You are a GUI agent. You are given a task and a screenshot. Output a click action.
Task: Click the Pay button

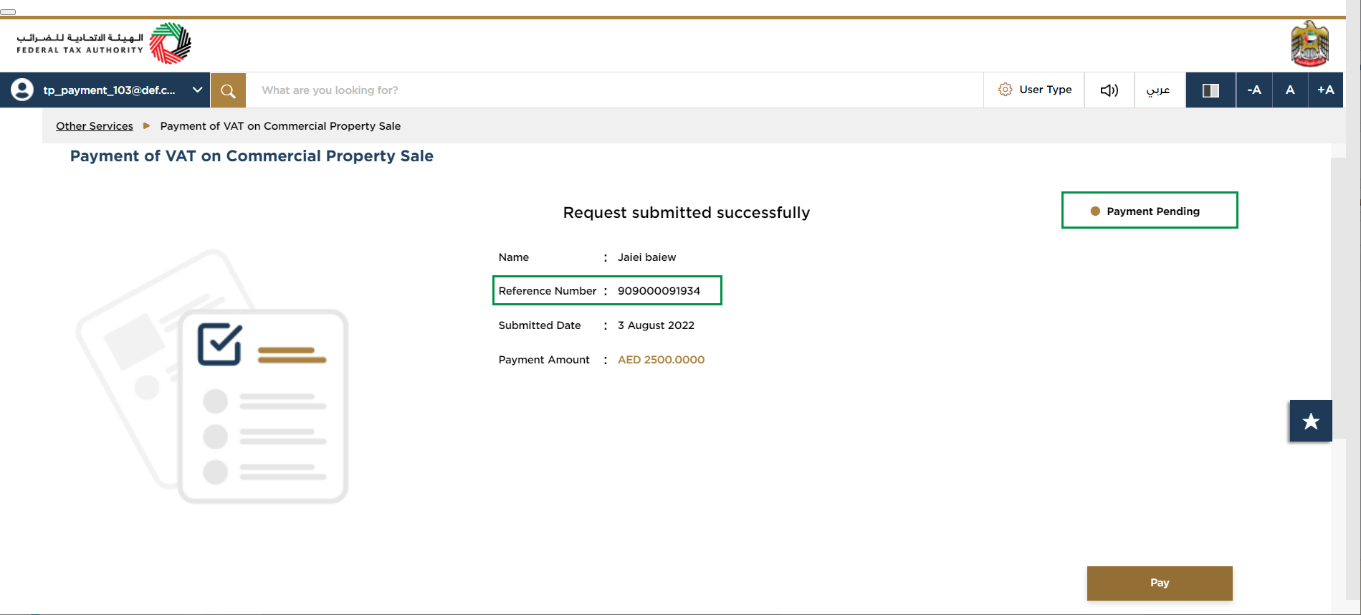[x=1160, y=583]
